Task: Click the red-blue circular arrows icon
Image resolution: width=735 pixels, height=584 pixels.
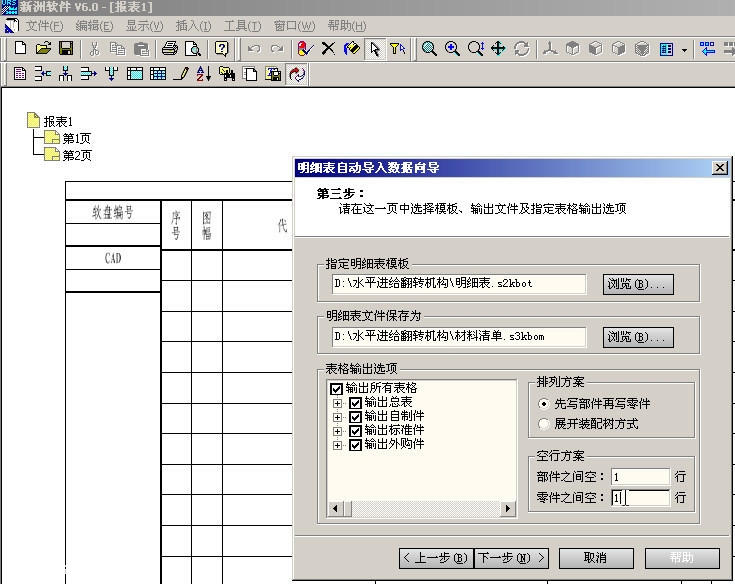Action: (x=297, y=74)
